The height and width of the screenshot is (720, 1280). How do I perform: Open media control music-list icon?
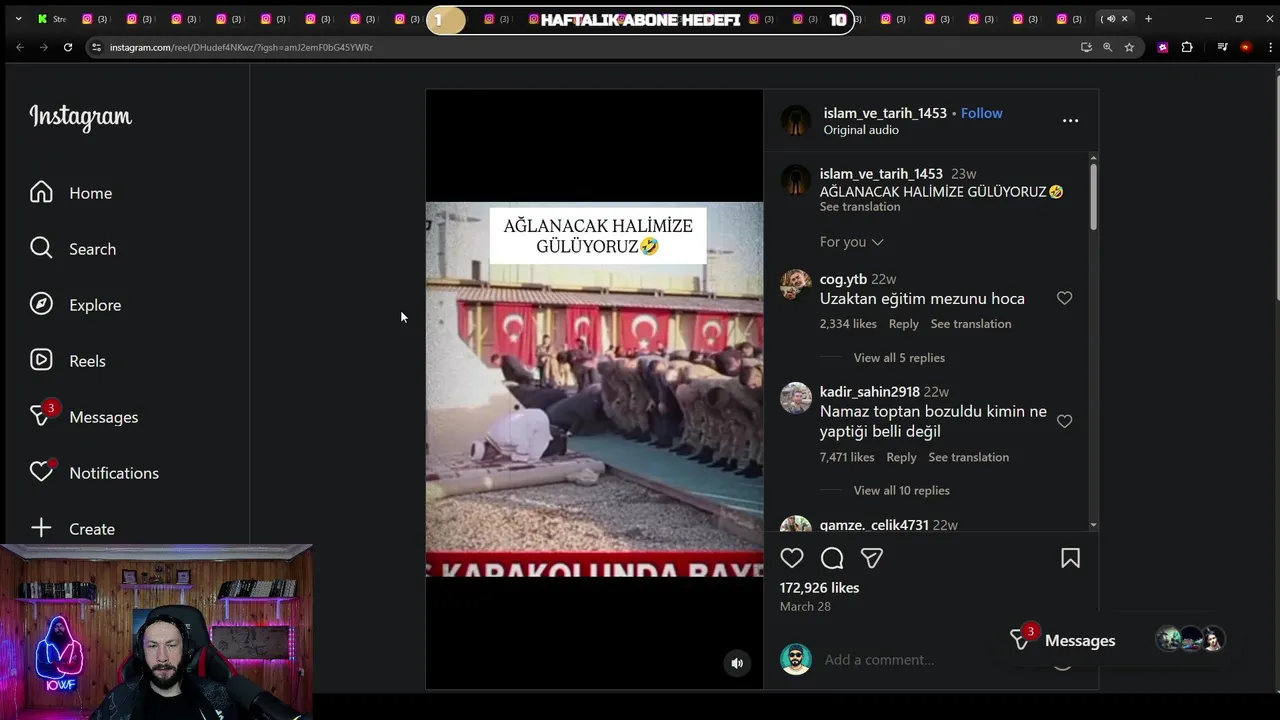1222,47
